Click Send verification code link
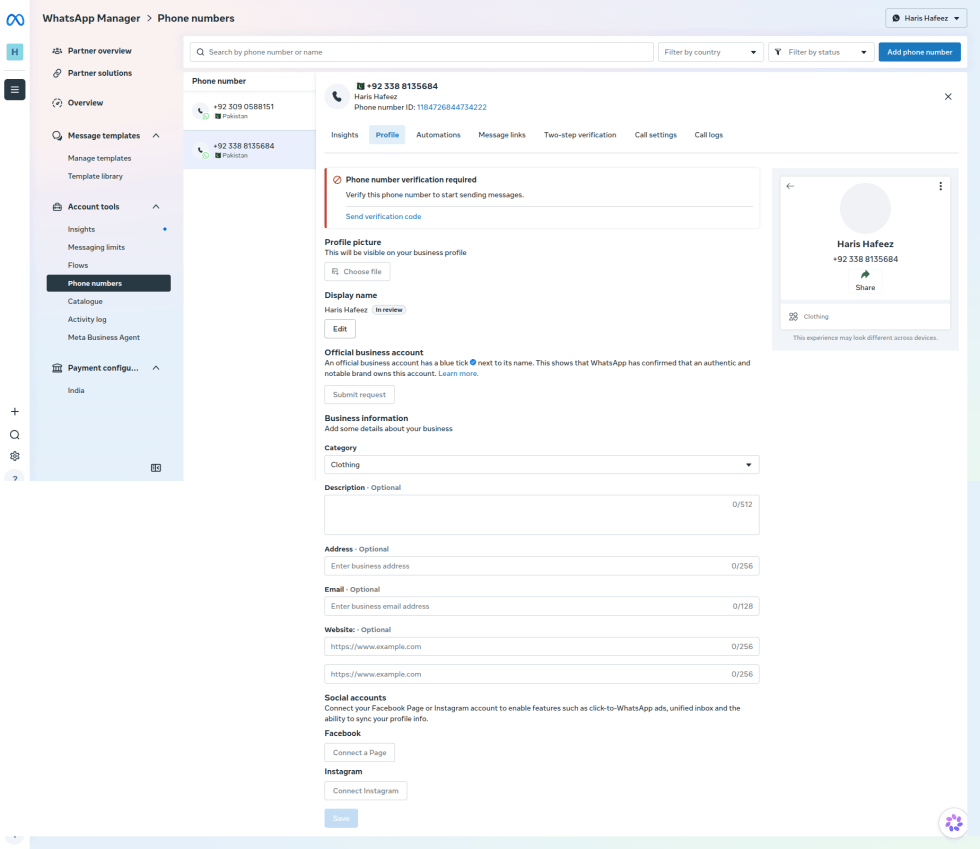 pyautogui.click(x=383, y=216)
